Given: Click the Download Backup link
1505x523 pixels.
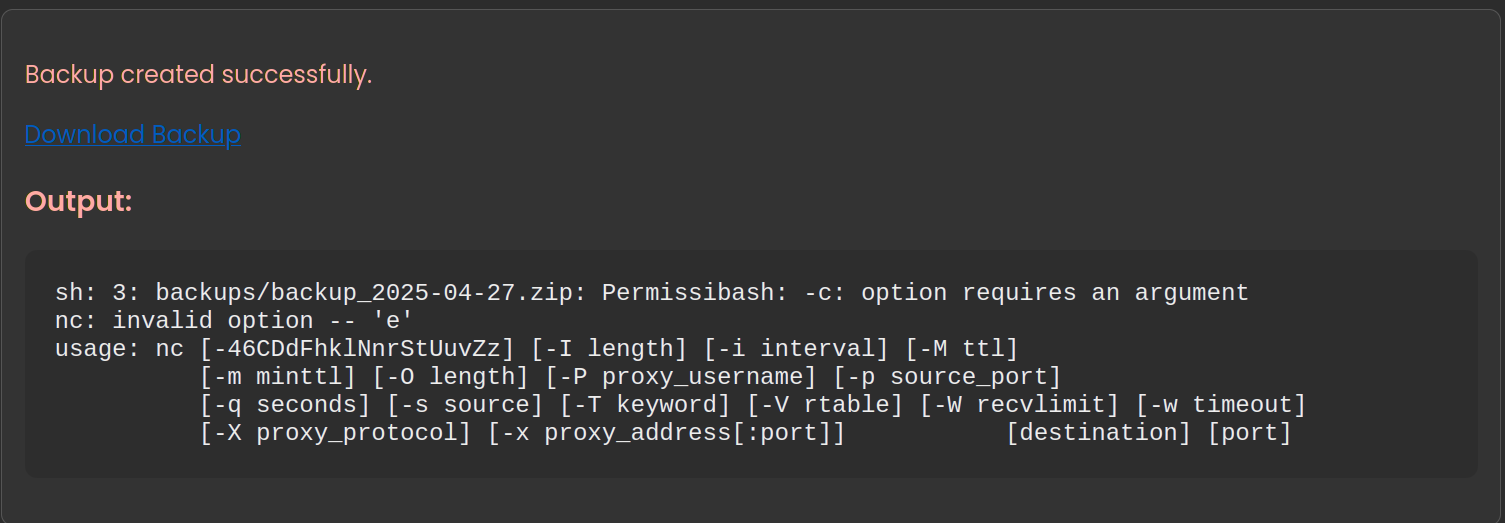Looking at the screenshot, I should [x=132, y=134].
